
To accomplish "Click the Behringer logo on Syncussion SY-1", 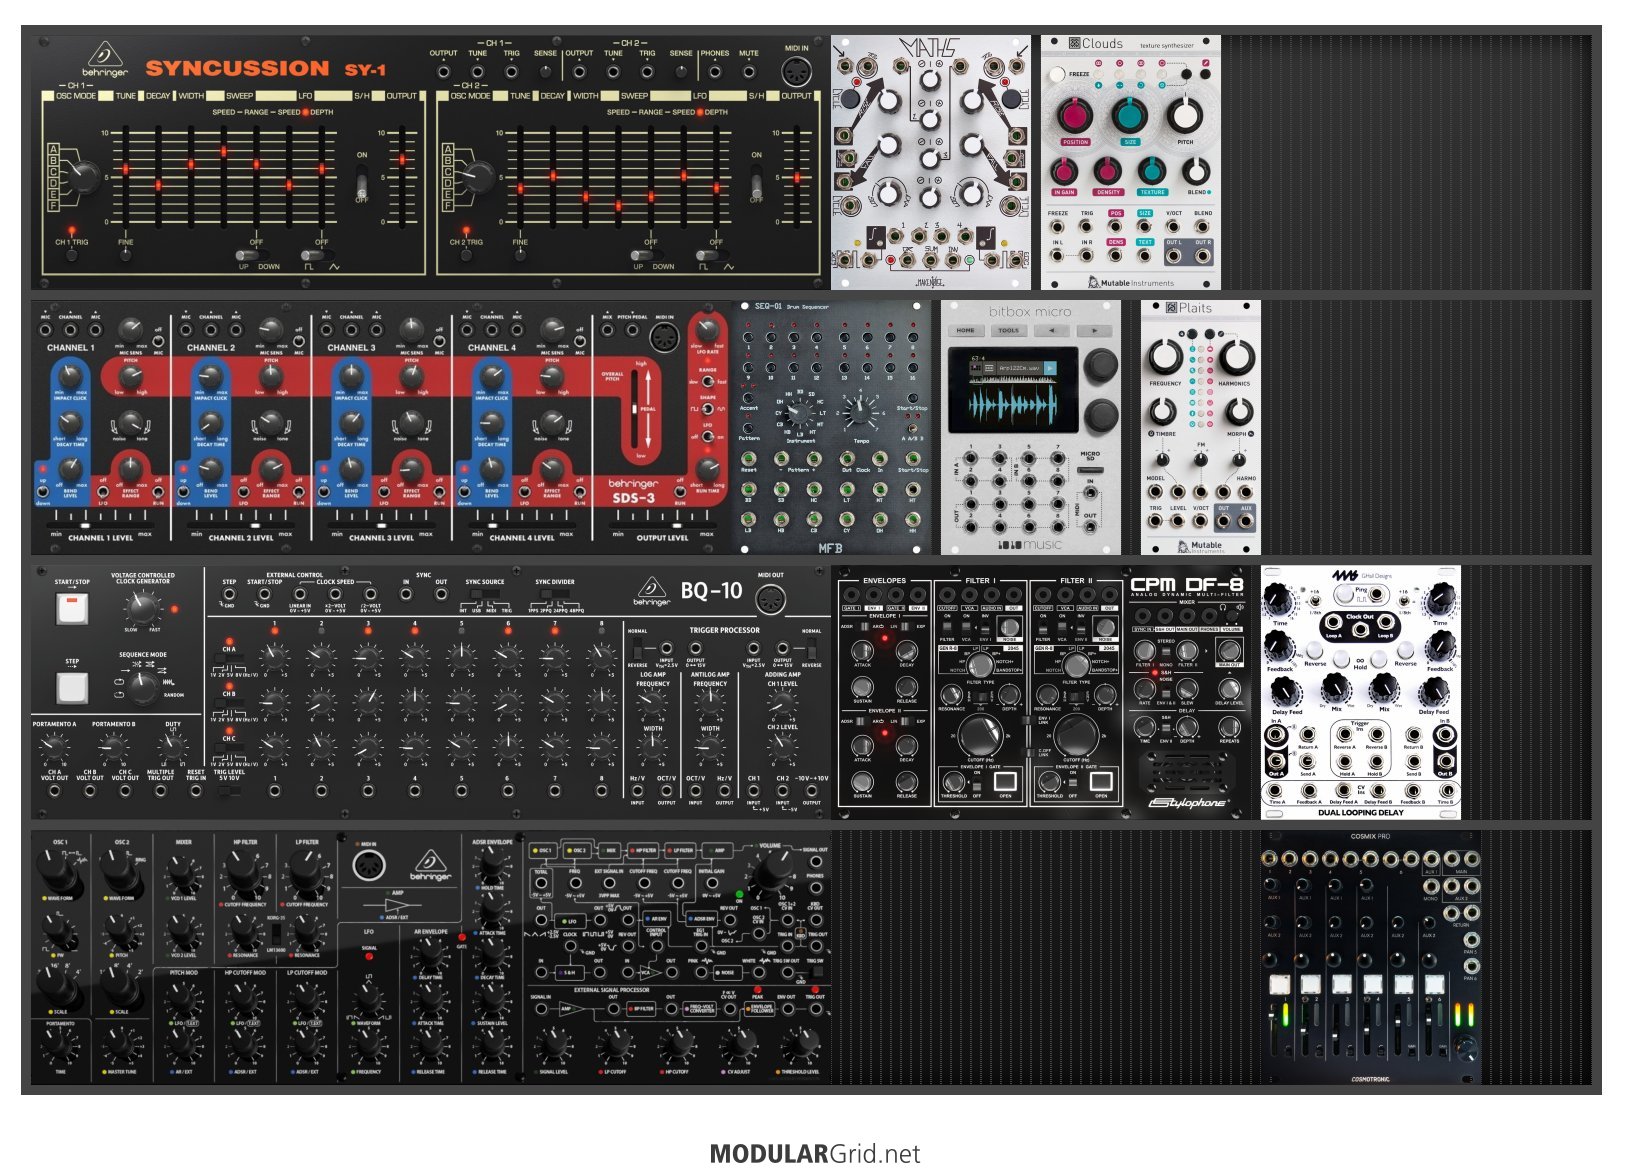I will click(x=105, y=60).
